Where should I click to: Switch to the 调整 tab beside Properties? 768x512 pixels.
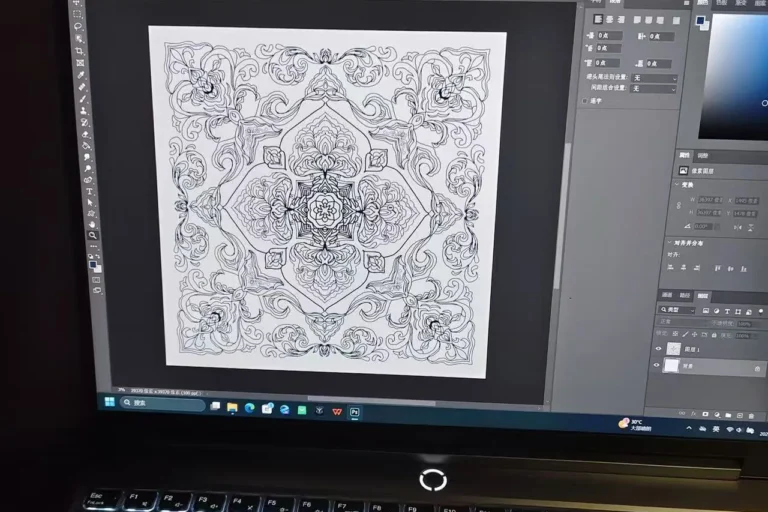(x=703, y=156)
